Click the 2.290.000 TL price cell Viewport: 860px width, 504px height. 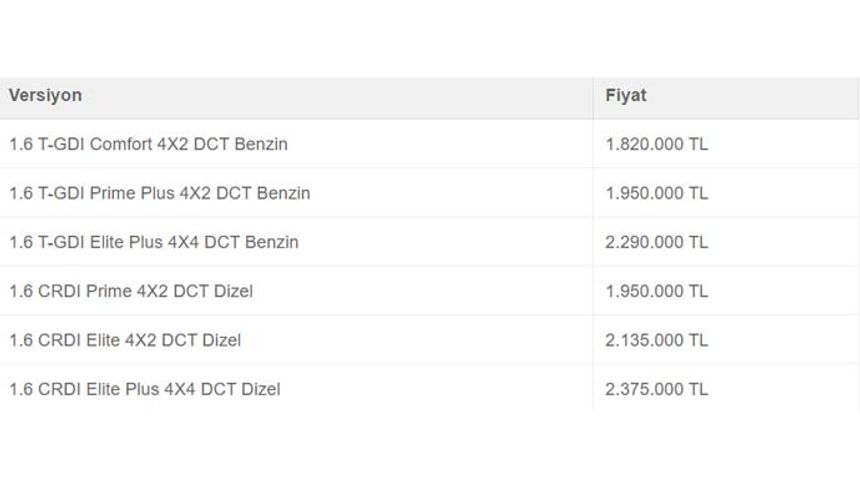click(657, 242)
